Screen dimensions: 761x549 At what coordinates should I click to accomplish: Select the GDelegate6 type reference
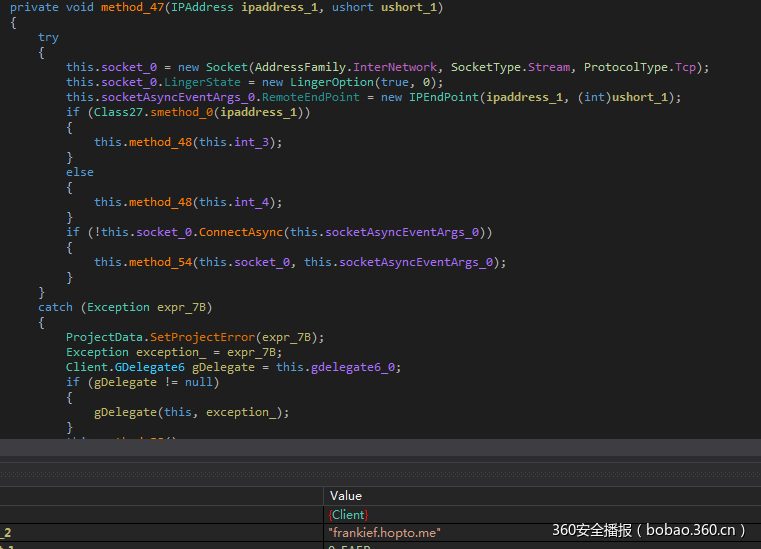coord(149,367)
